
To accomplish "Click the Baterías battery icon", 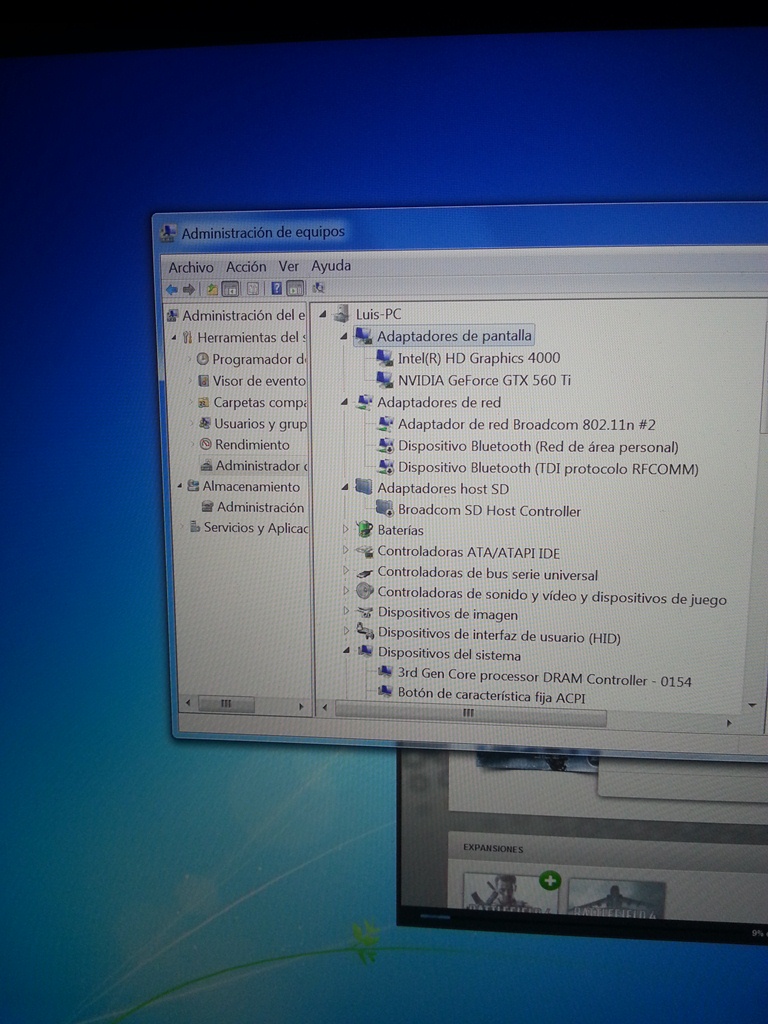I will click(x=364, y=530).
